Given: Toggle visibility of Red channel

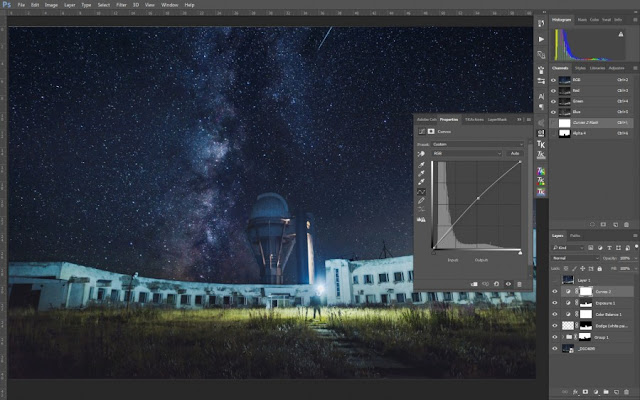Looking at the screenshot, I should (x=553, y=91).
